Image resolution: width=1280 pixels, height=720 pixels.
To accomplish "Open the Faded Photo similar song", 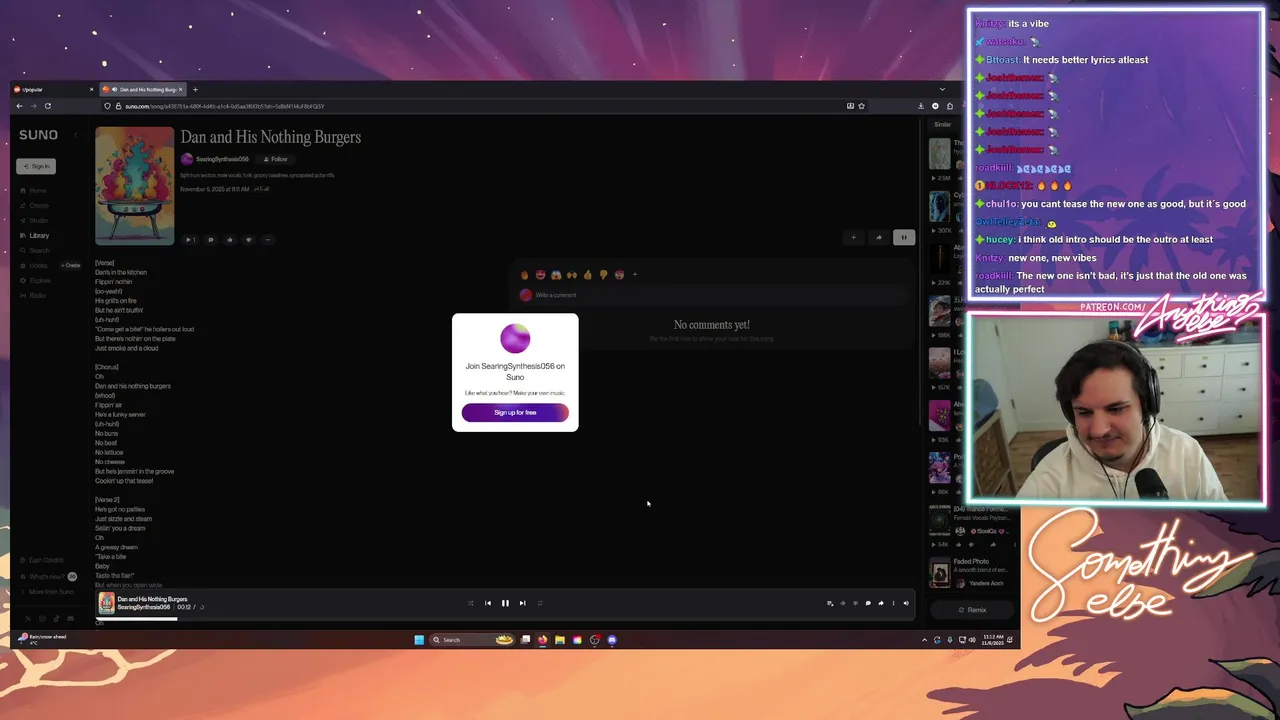I will 971,561.
